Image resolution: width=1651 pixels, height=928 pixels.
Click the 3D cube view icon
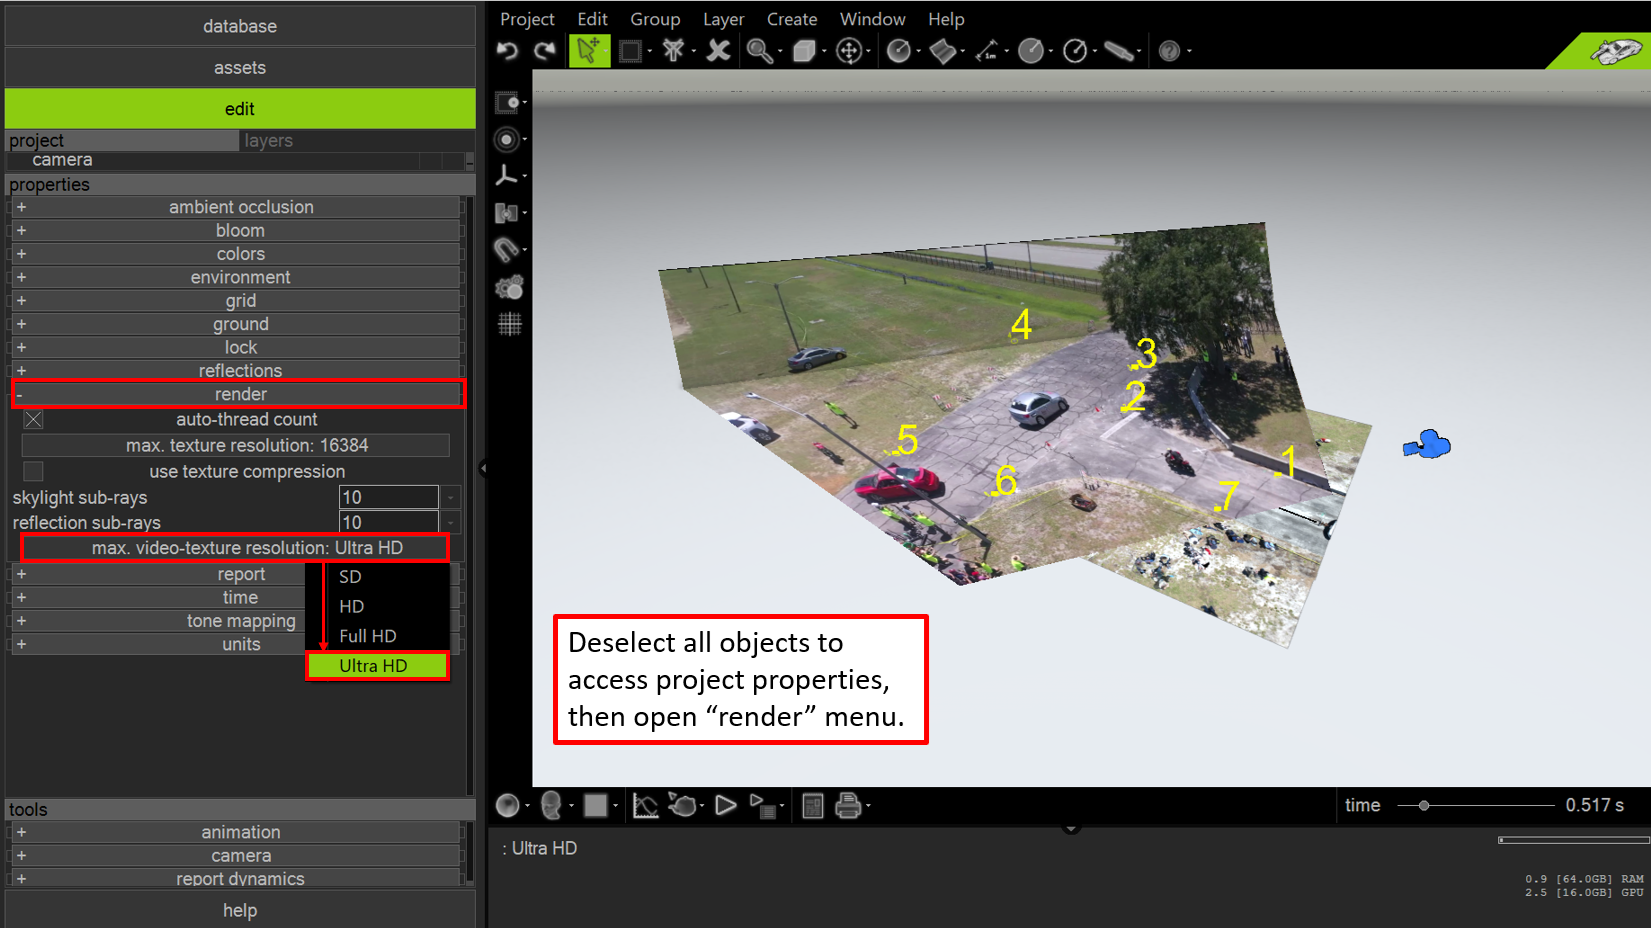click(804, 51)
